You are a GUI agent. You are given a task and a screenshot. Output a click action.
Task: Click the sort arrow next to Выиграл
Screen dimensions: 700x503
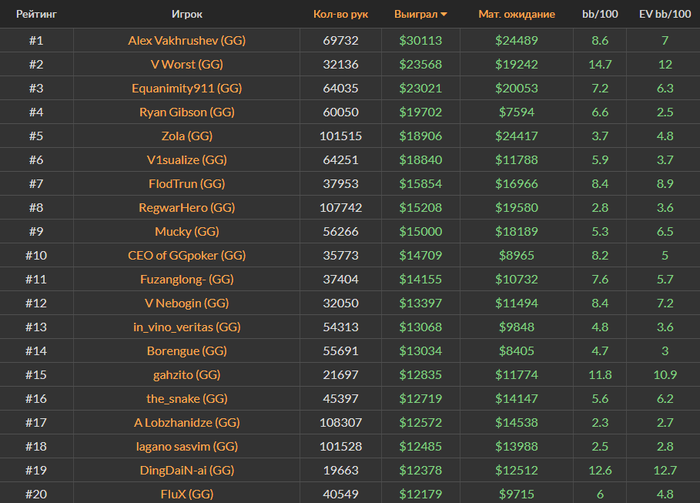pos(444,14)
